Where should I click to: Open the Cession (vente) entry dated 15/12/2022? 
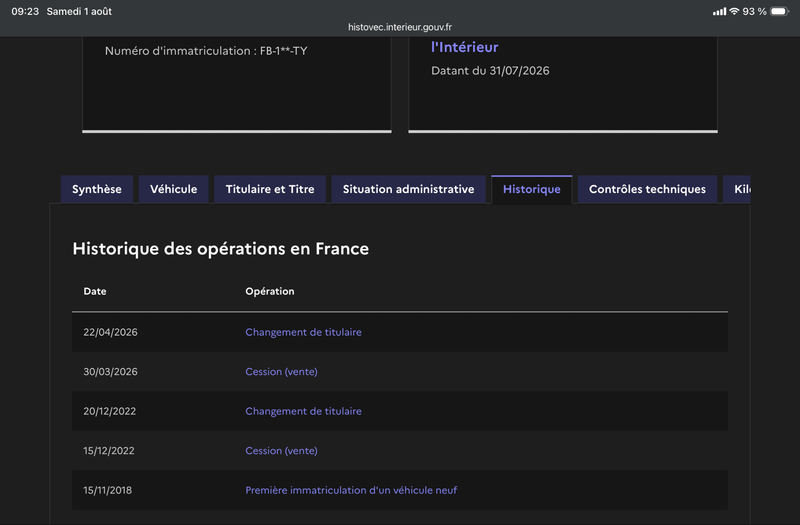[281, 451]
